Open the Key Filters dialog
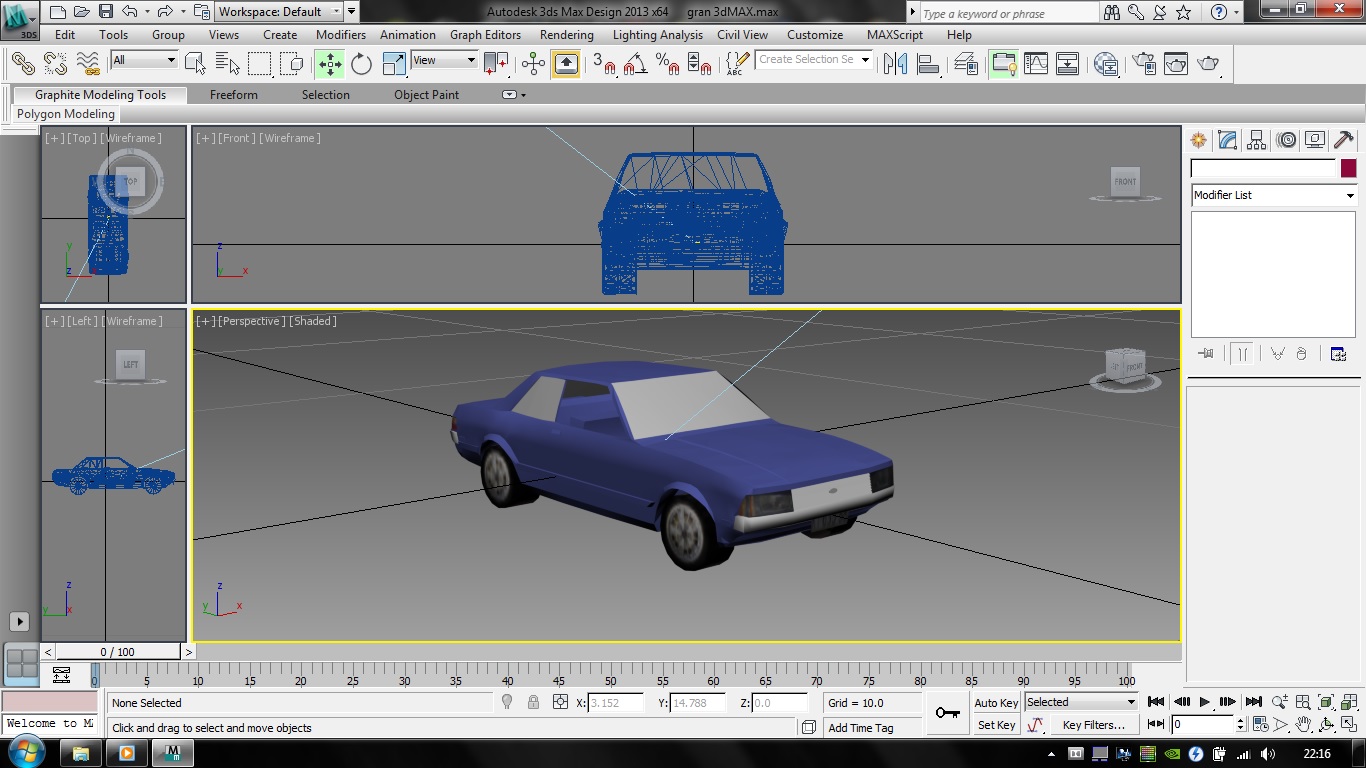Image resolution: width=1366 pixels, height=768 pixels. click(x=1093, y=725)
